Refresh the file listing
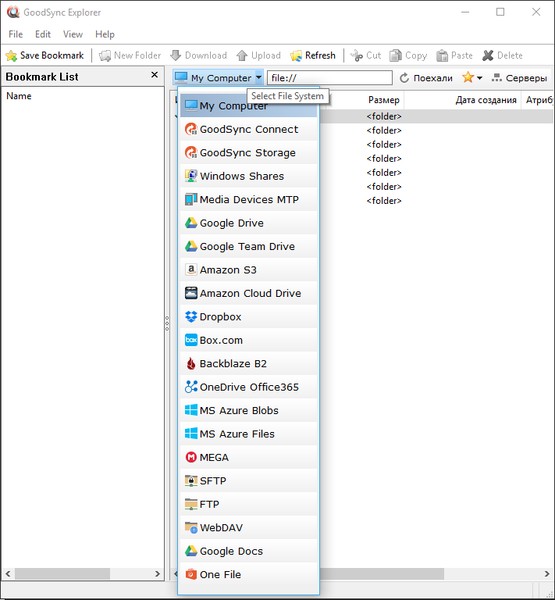The height and width of the screenshot is (600, 555). tap(313, 55)
